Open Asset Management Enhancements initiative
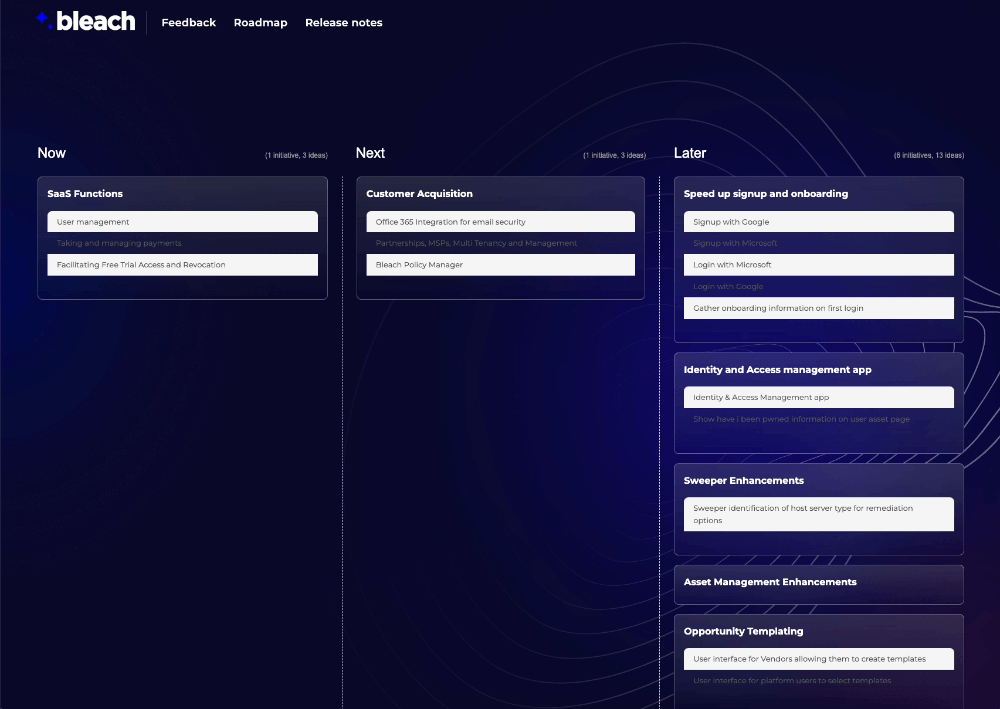Screen dimensions: 1000x709 tap(770, 581)
